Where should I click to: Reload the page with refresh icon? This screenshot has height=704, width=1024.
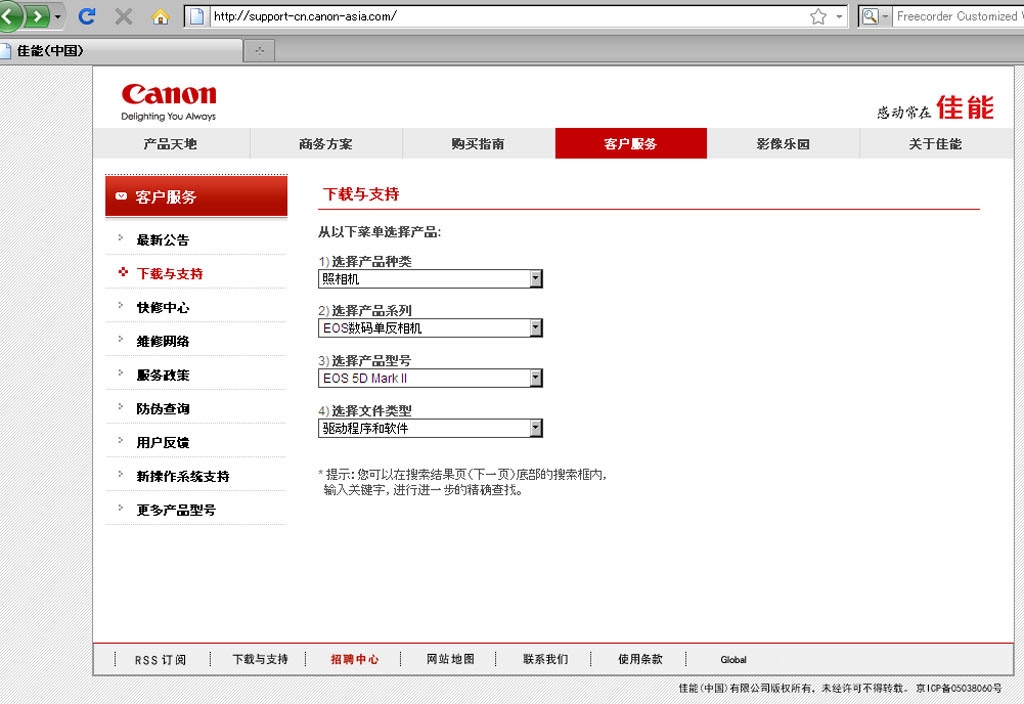[87, 16]
